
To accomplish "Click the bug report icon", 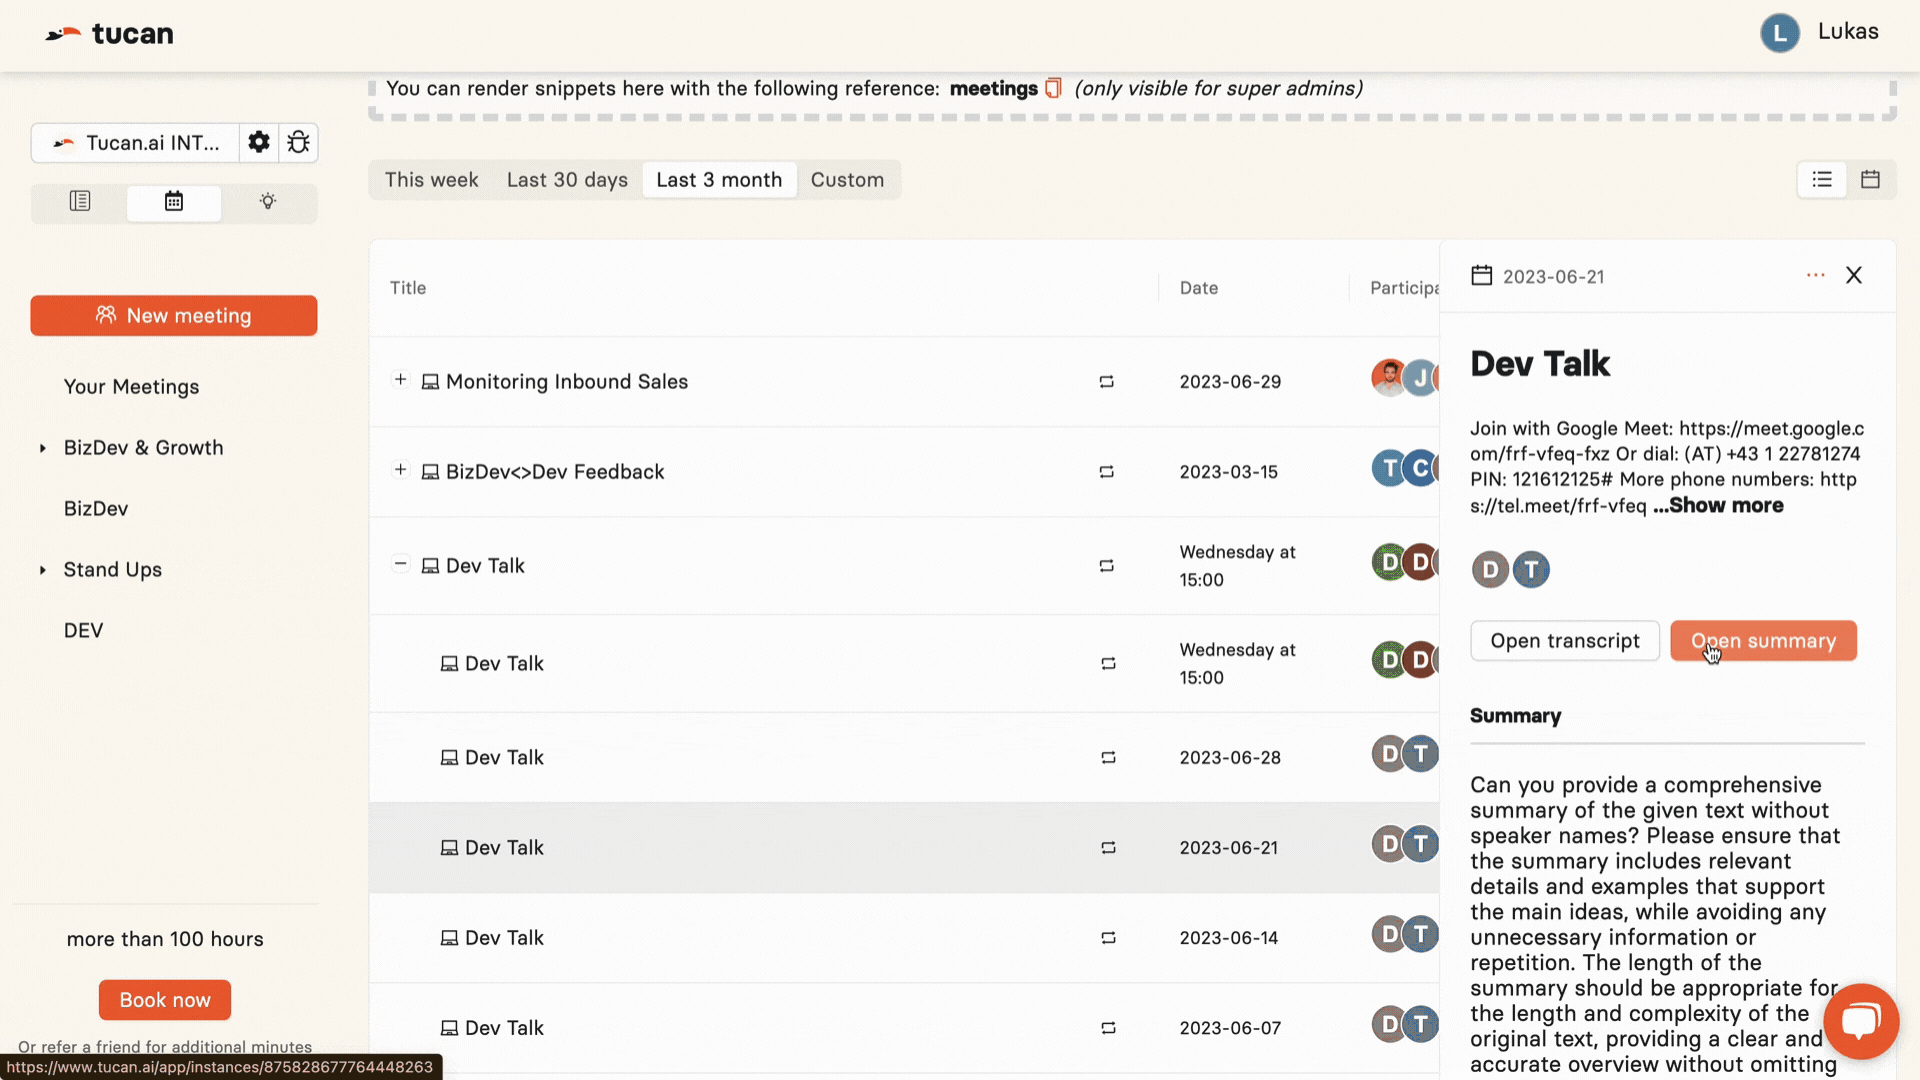I will 298,142.
